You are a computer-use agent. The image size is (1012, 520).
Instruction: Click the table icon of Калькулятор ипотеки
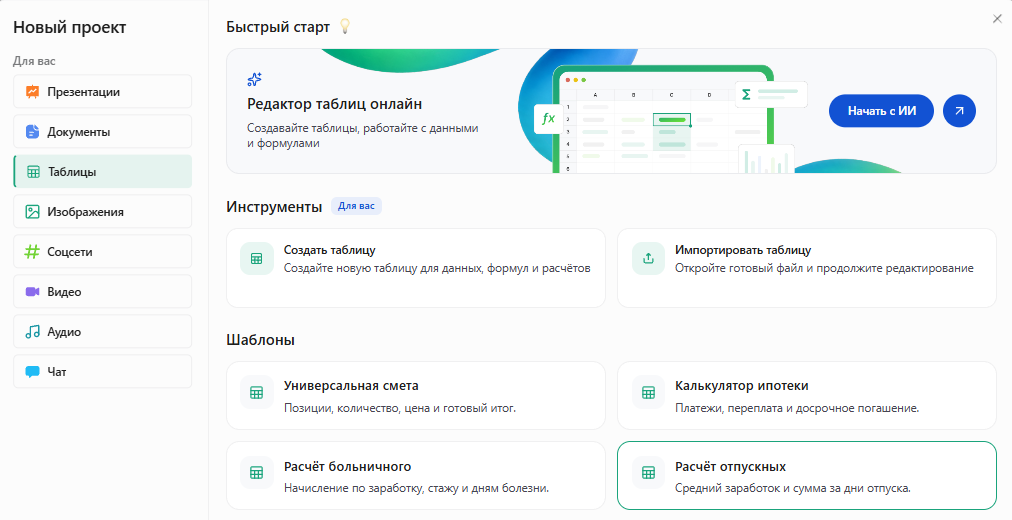(x=648, y=392)
